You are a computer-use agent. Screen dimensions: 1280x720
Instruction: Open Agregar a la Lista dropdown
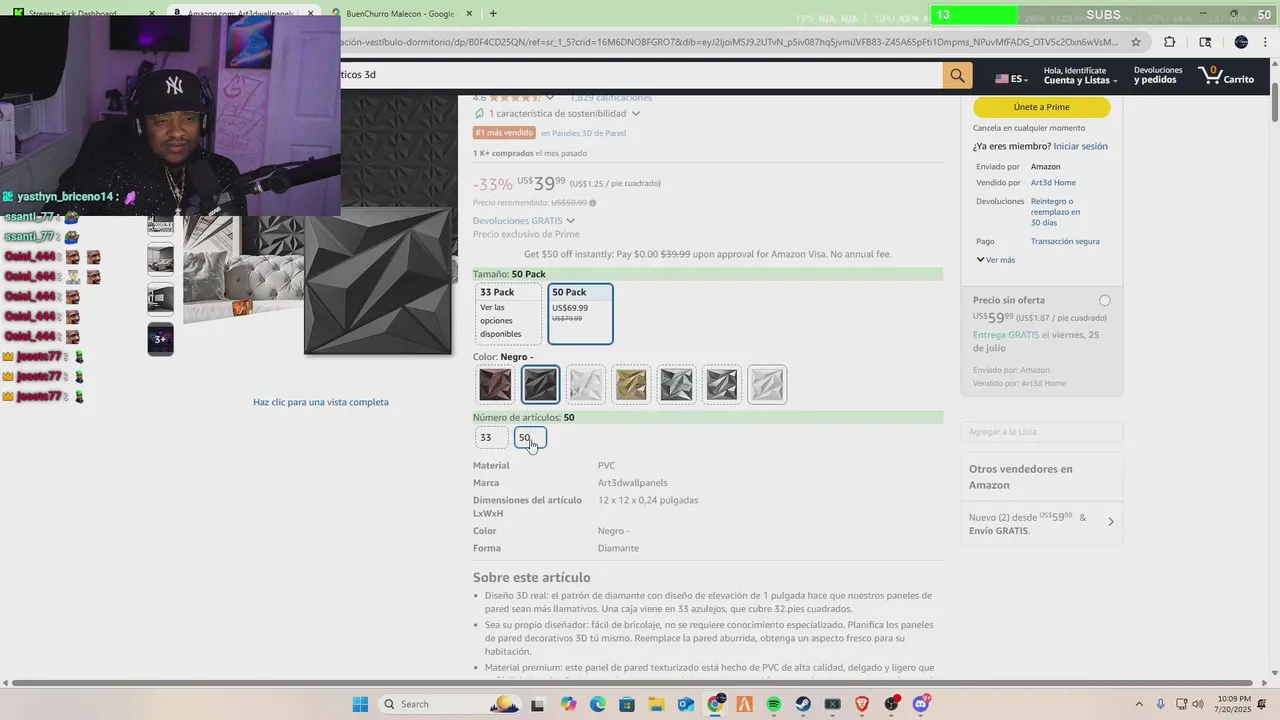coord(1041,432)
